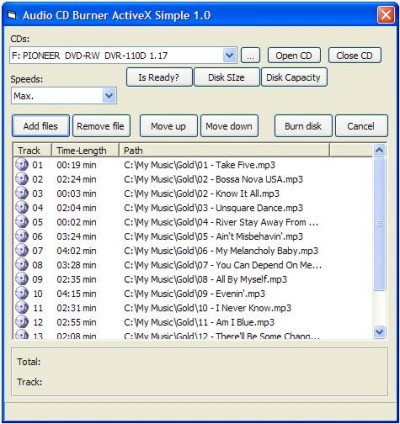Screen dimensions: 400x424
Task: Select You Can Depend On Me path
Action: (x=223, y=265)
